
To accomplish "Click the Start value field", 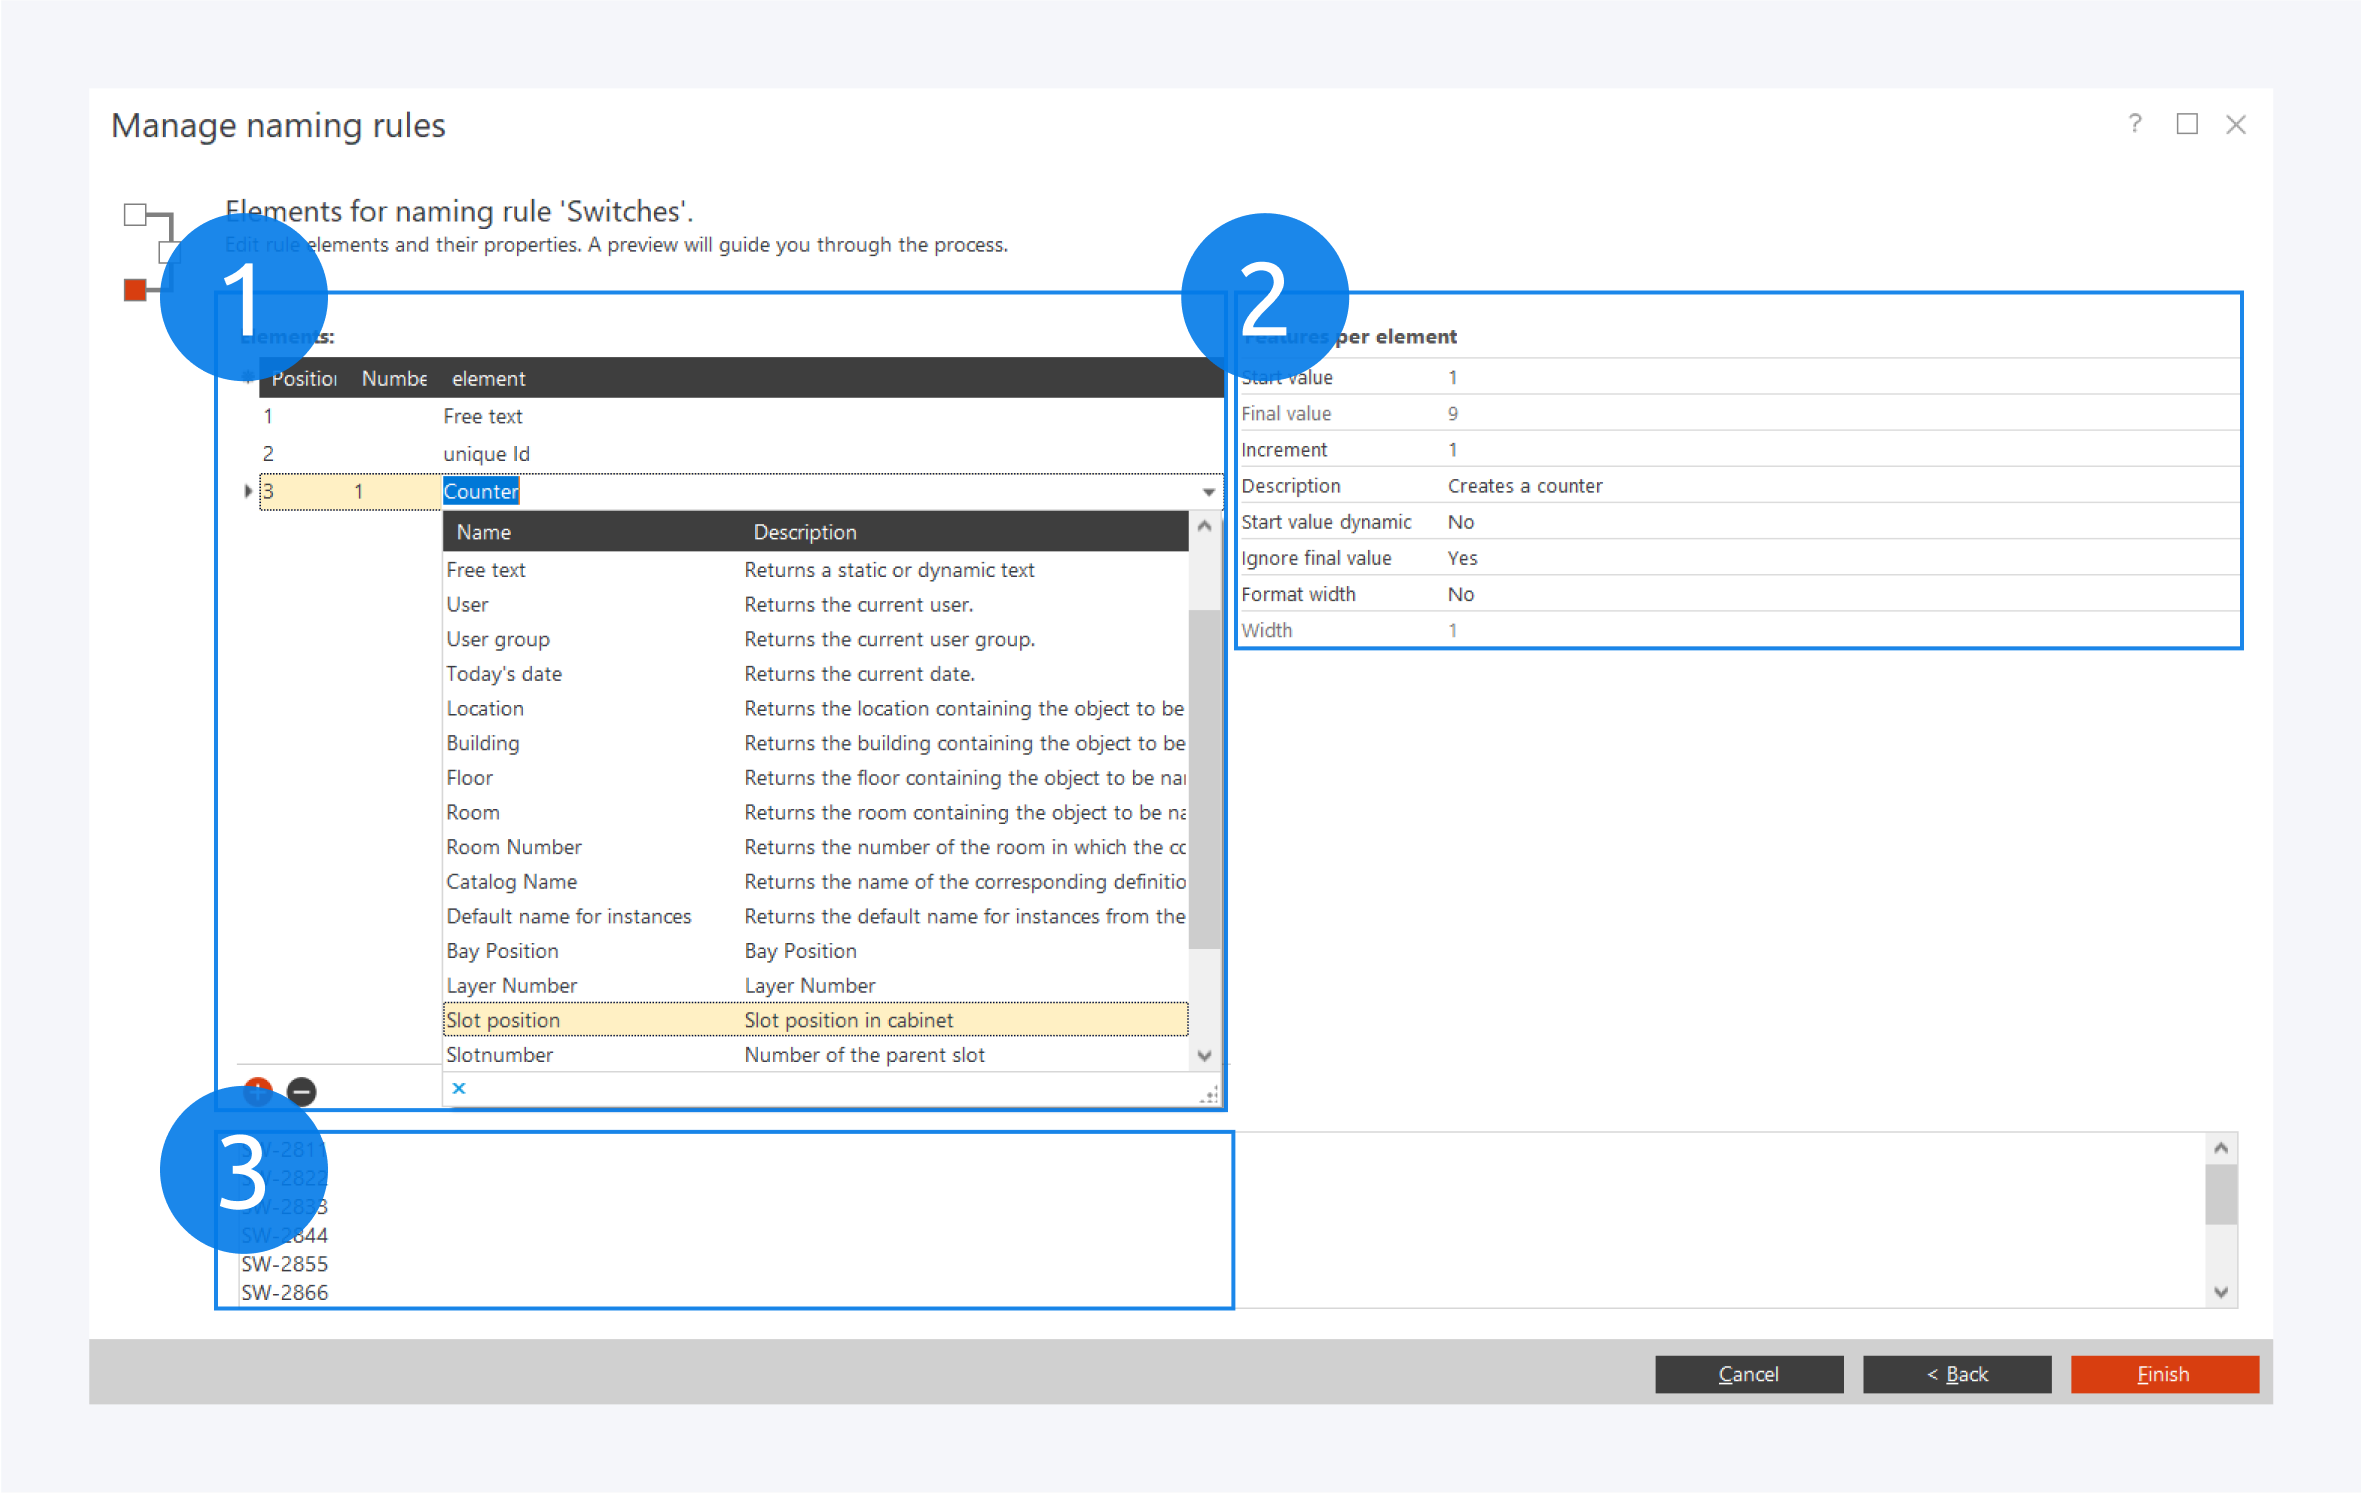I will 1453,378.
